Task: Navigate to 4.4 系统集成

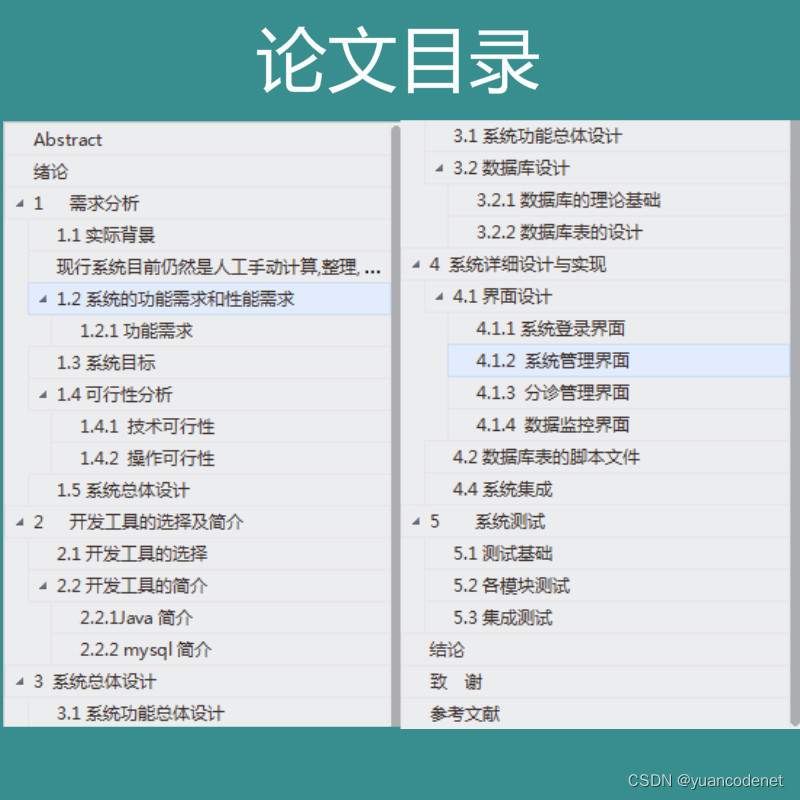Action: coord(502,489)
